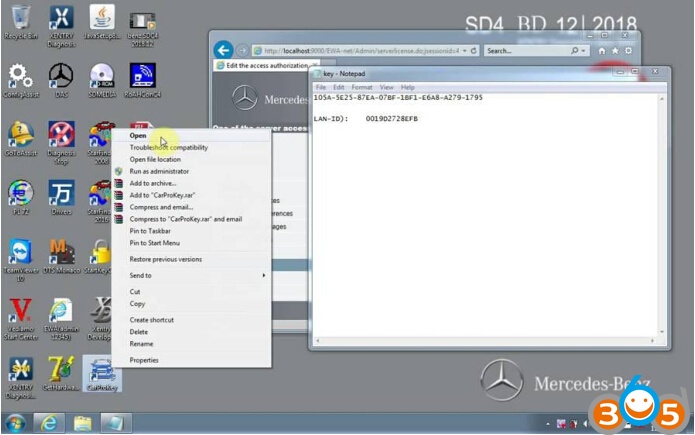Viewport: 695px width, 435px height.
Task: Launch TeamViewer 10 from the desktop
Action: pos(20,260)
